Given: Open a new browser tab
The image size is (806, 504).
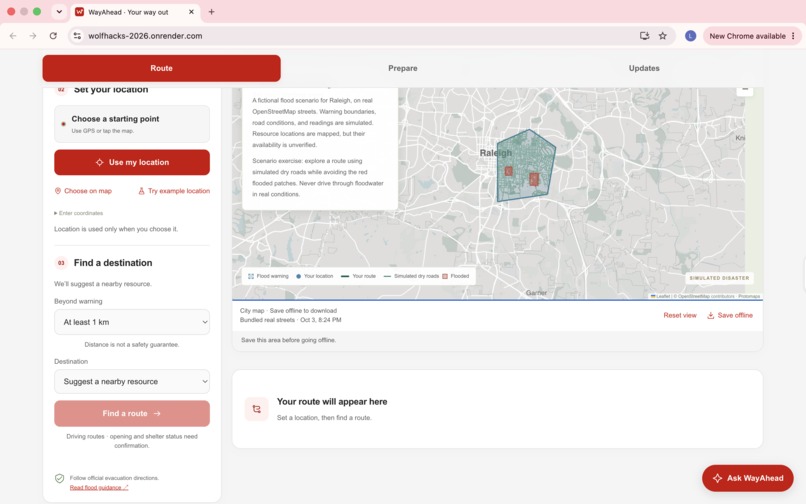Looking at the screenshot, I should click(211, 12).
